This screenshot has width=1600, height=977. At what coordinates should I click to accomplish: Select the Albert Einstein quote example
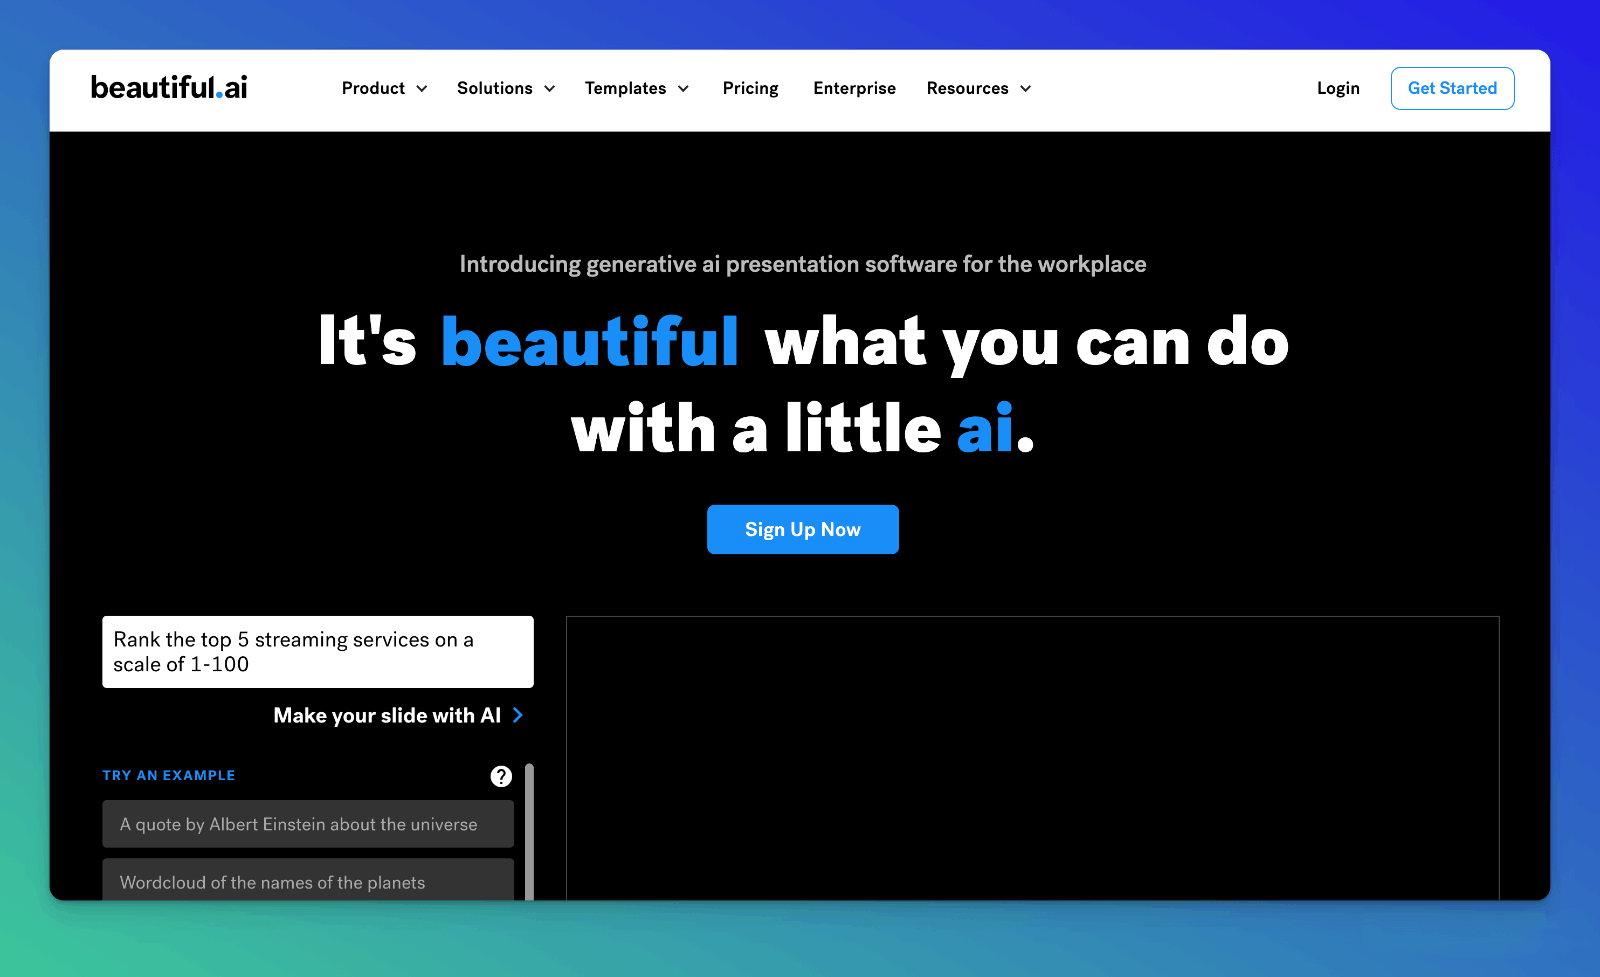(308, 824)
